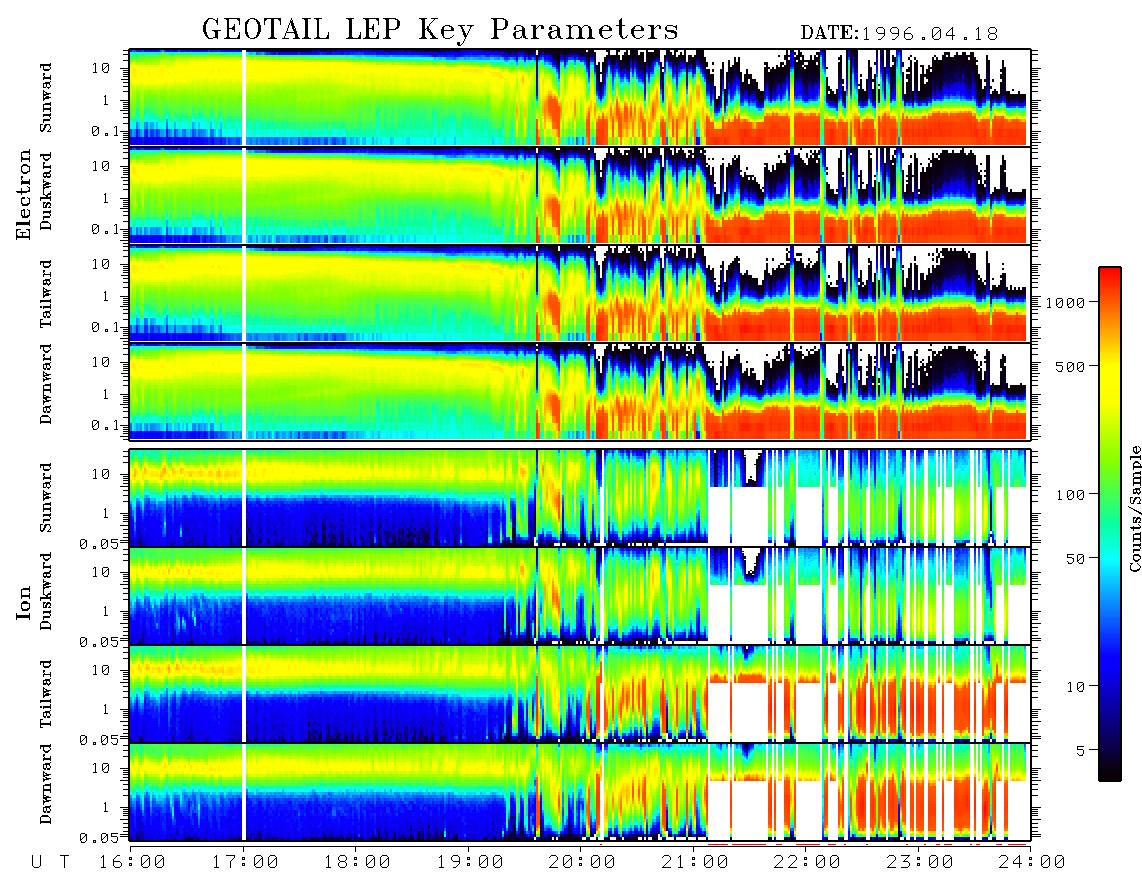Click the rainbow Counts/Sample color bar
The image size is (1142, 880).
[1109, 524]
